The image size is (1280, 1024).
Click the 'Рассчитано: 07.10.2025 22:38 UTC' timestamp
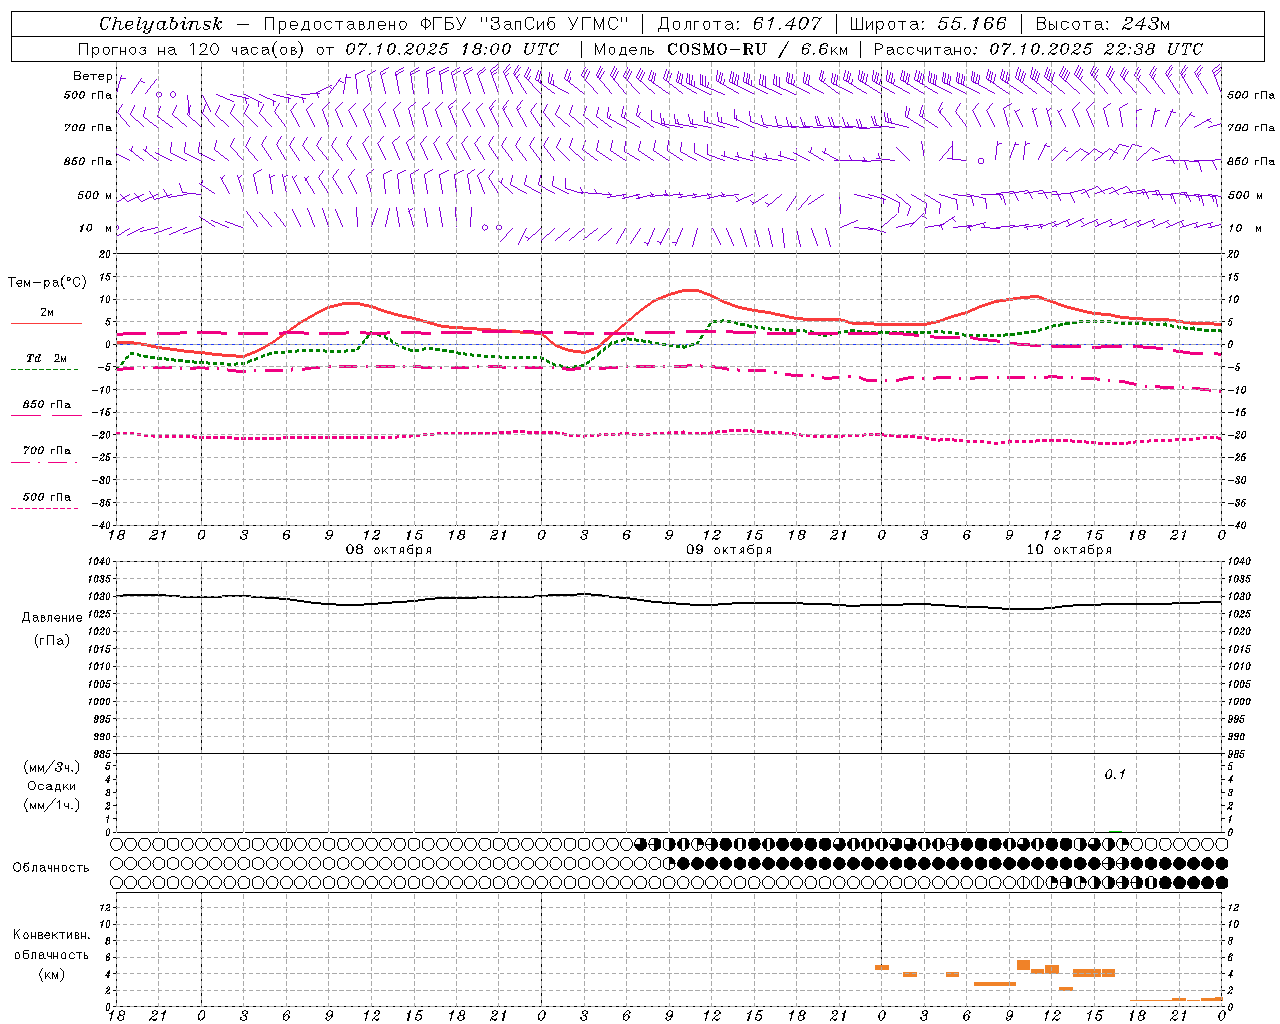(x=1038, y=49)
